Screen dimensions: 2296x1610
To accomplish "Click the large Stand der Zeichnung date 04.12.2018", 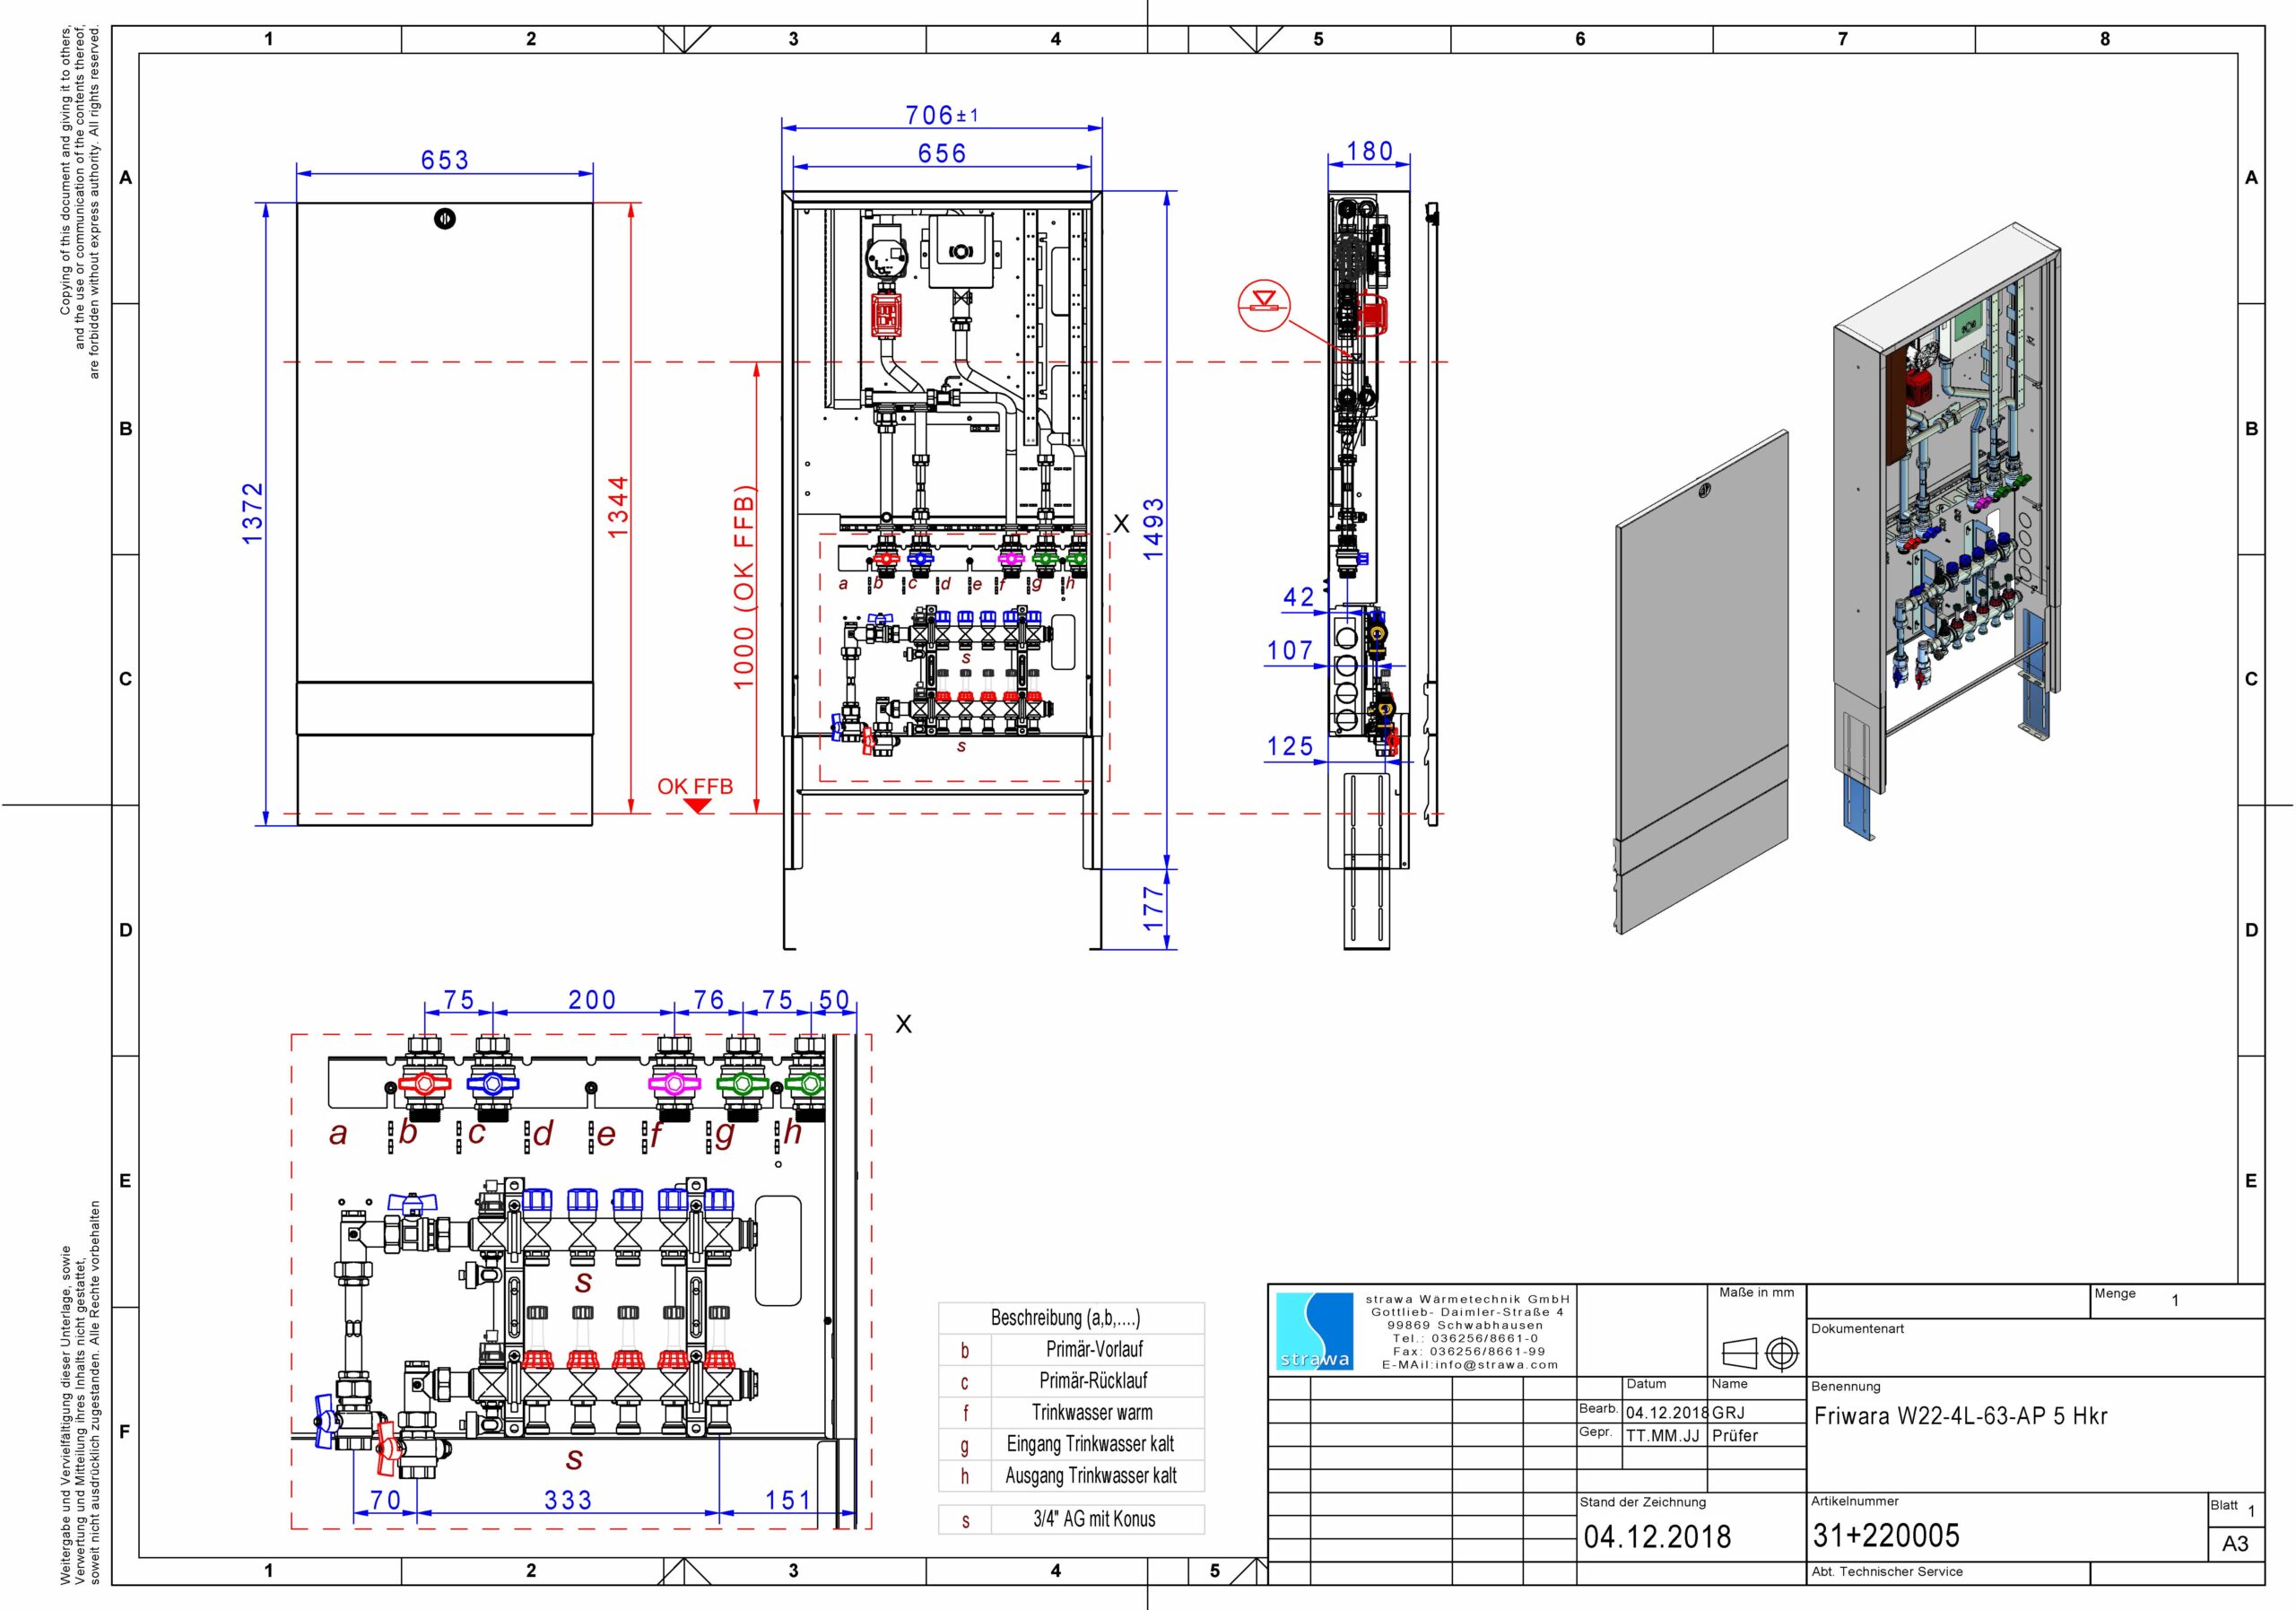I will [x=1657, y=1536].
